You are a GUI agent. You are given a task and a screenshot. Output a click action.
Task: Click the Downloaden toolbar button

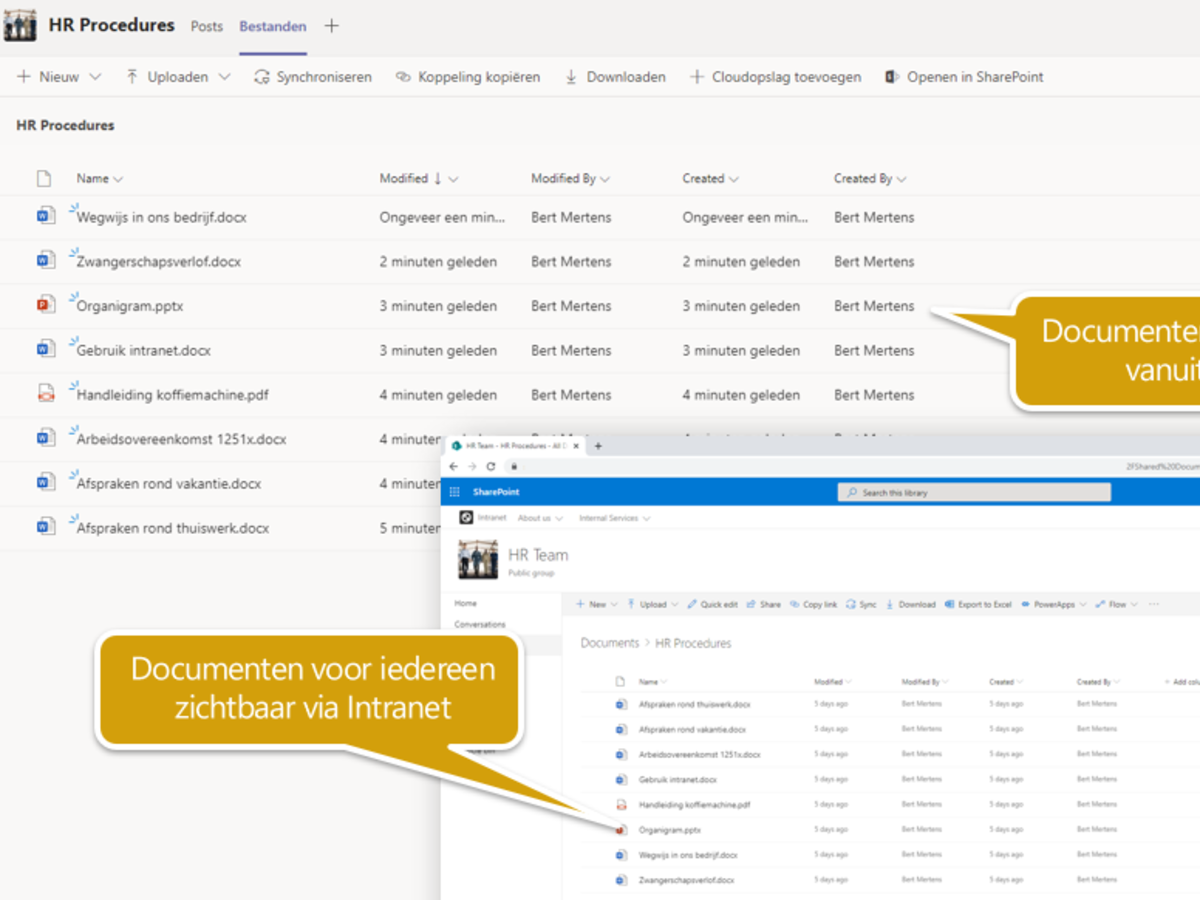pyautogui.click(x=615, y=77)
